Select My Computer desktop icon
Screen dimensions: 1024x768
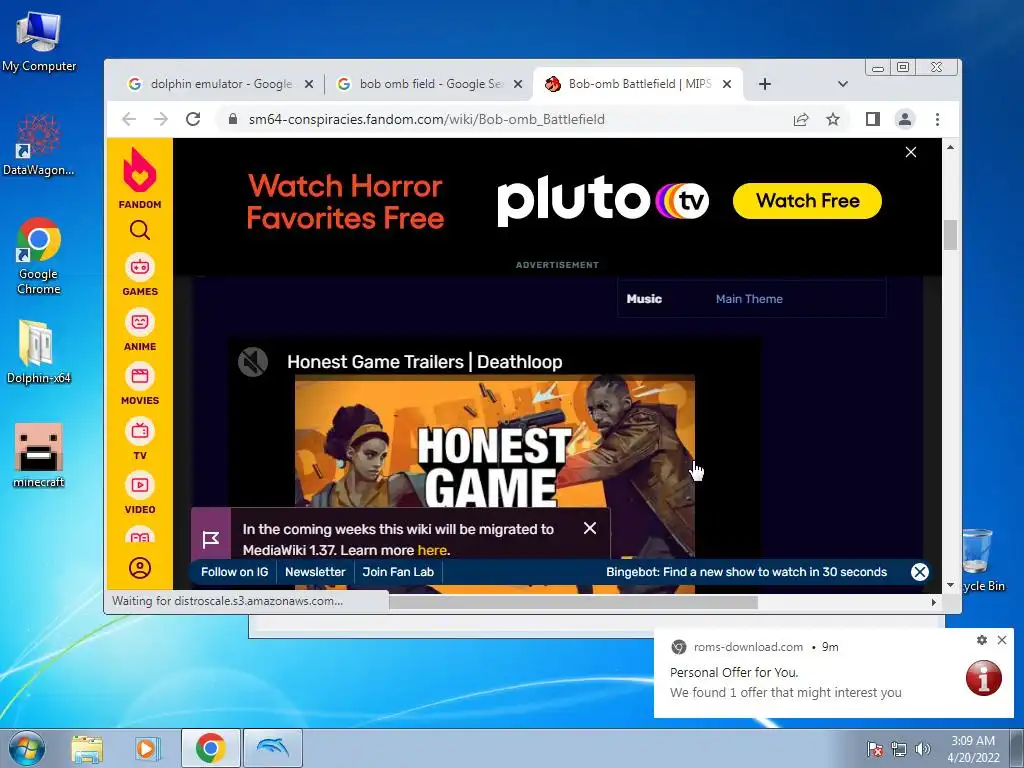[x=39, y=42]
